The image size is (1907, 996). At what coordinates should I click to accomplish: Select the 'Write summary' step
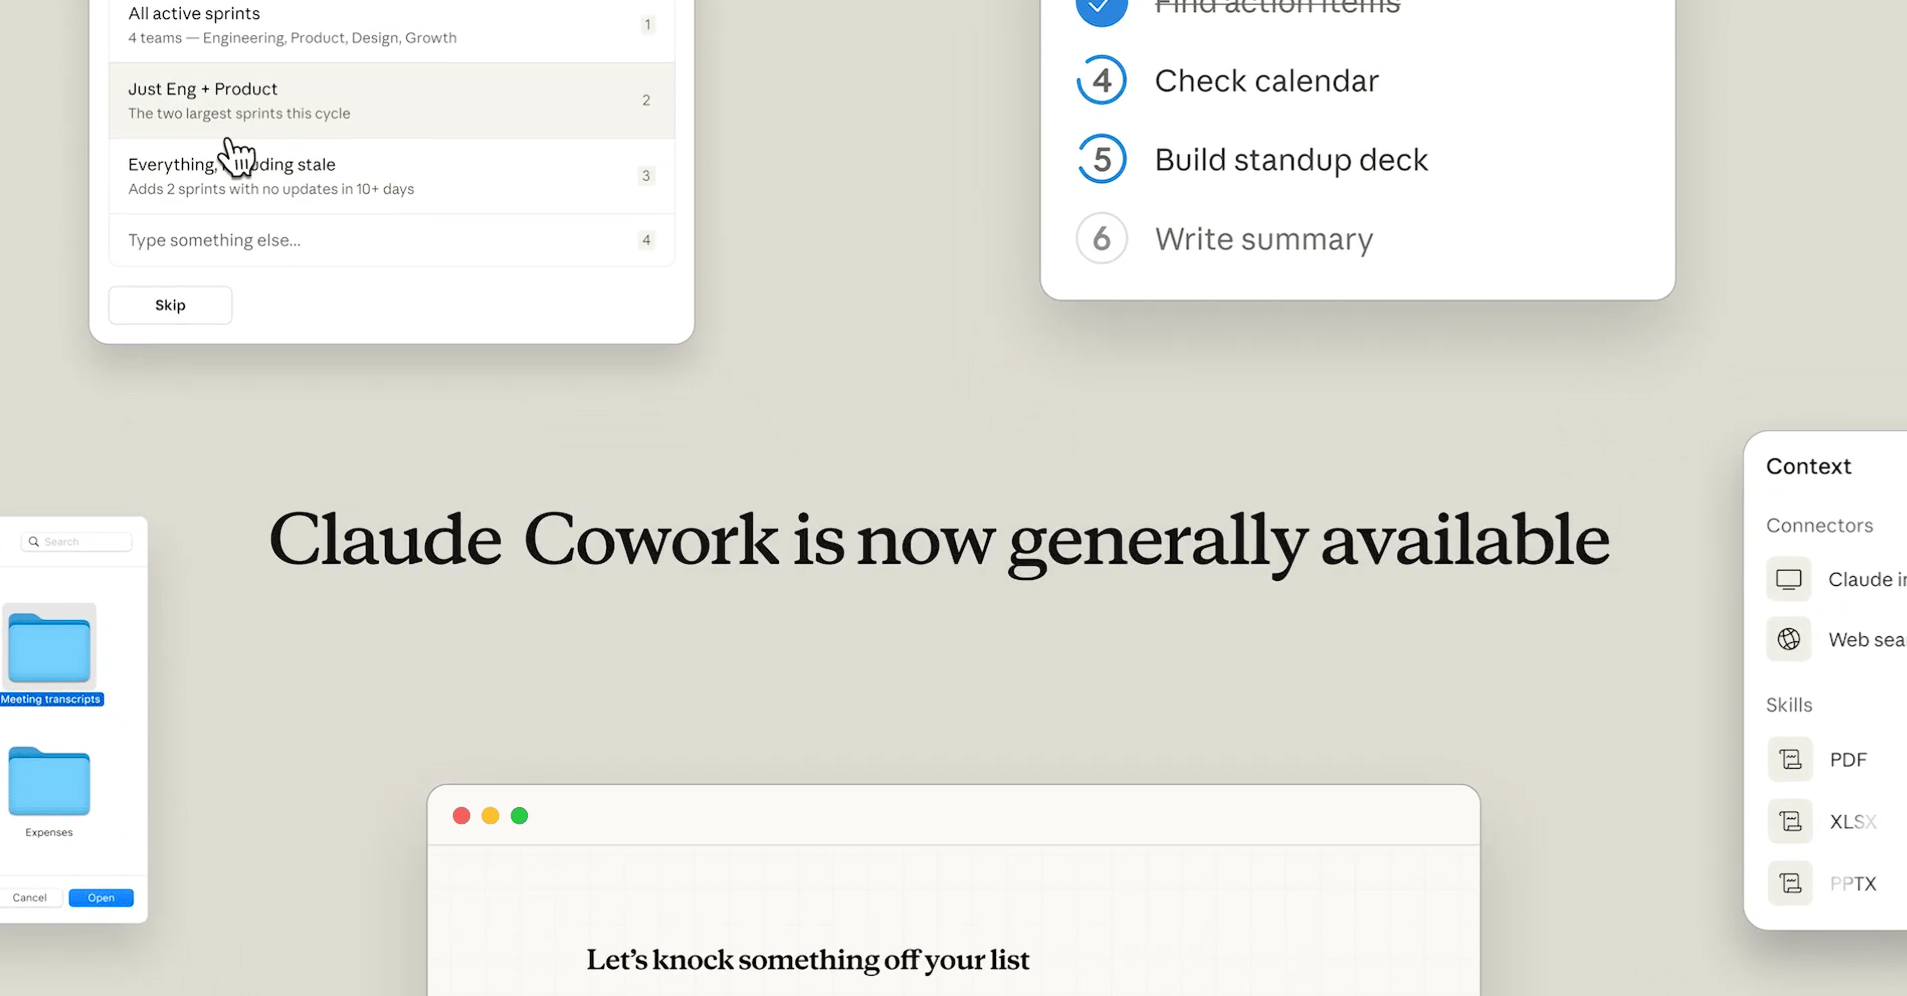[1264, 239]
